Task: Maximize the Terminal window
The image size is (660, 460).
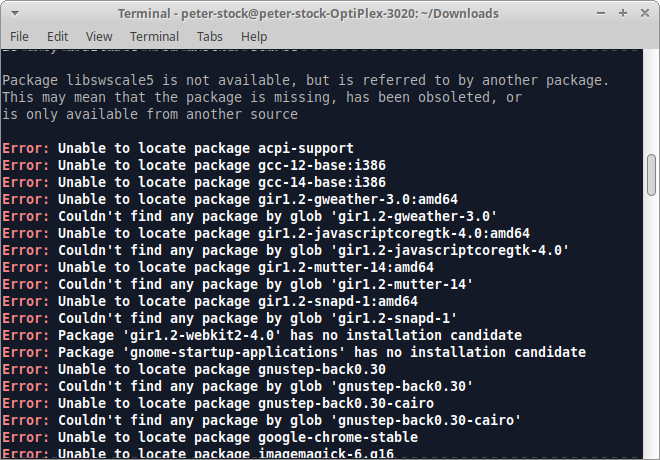Action: click(624, 13)
